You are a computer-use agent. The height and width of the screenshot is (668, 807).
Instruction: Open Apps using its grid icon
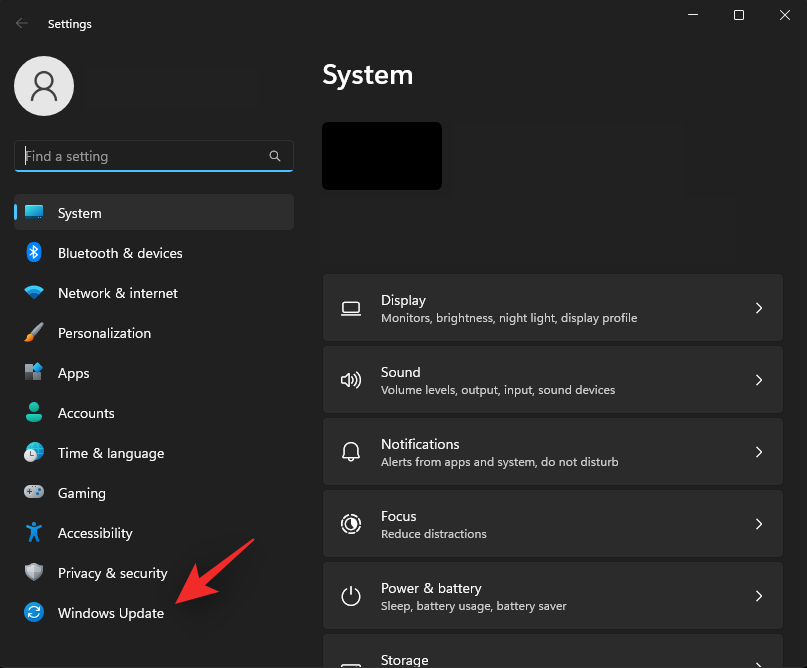click(x=34, y=373)
